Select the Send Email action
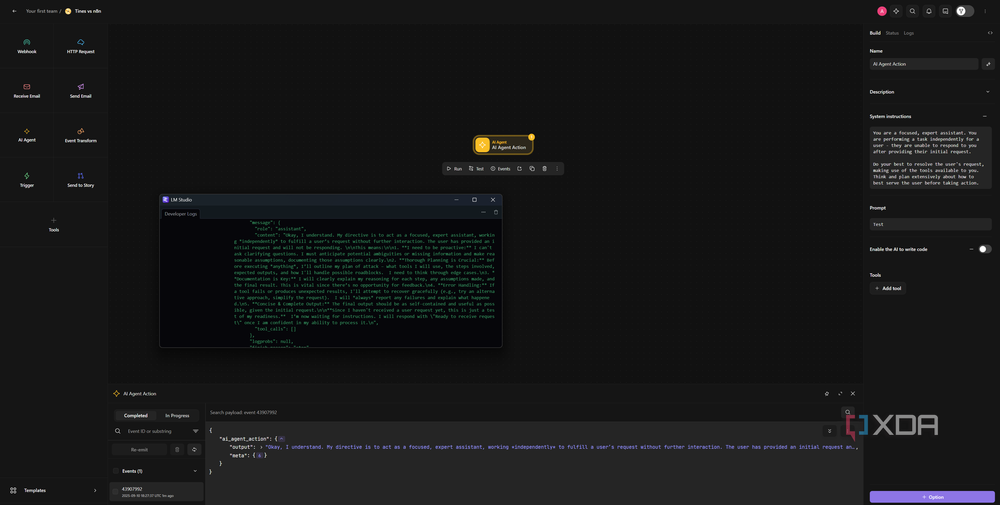 point(80,91)
